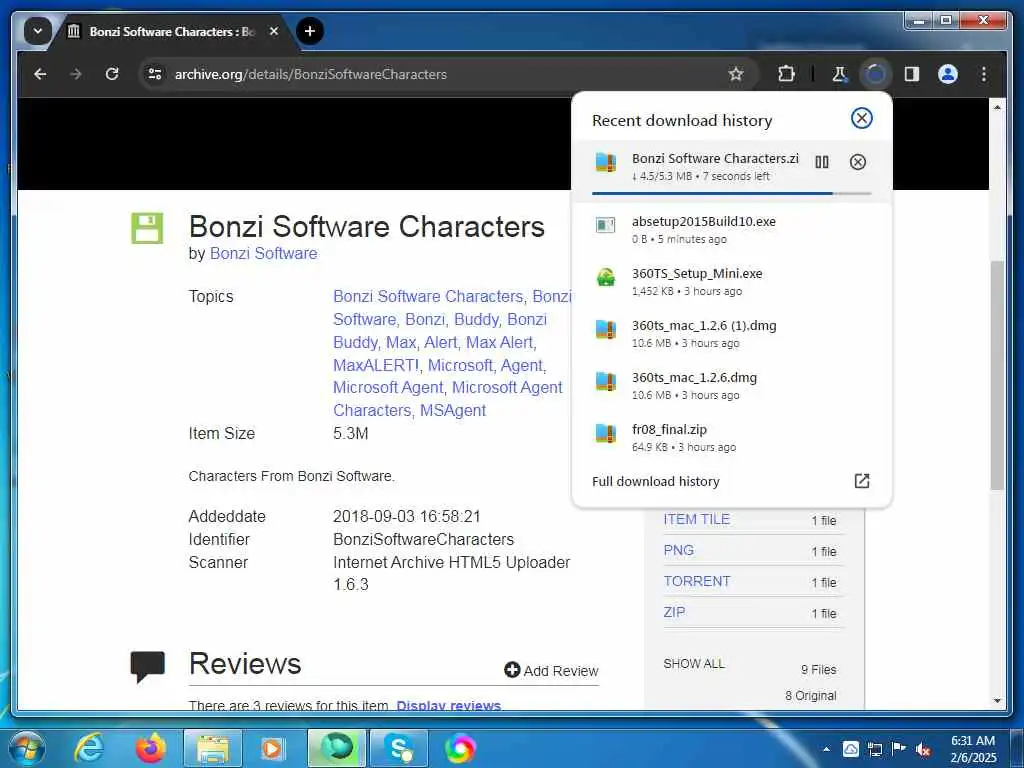This screenshot has width=1024, height=768.
Task: Bookmark this page with the star icon
Action: [x=736, y=74]
